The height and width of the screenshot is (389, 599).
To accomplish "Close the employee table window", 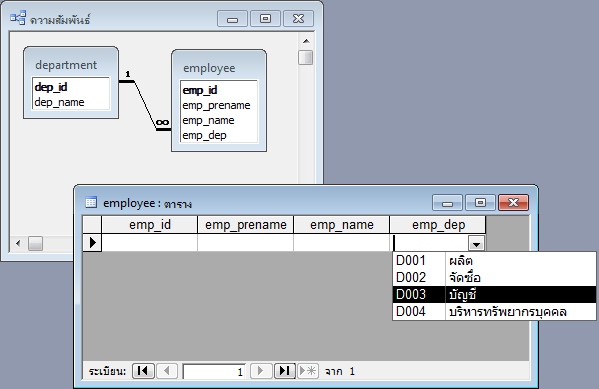I will coord(513,203).
